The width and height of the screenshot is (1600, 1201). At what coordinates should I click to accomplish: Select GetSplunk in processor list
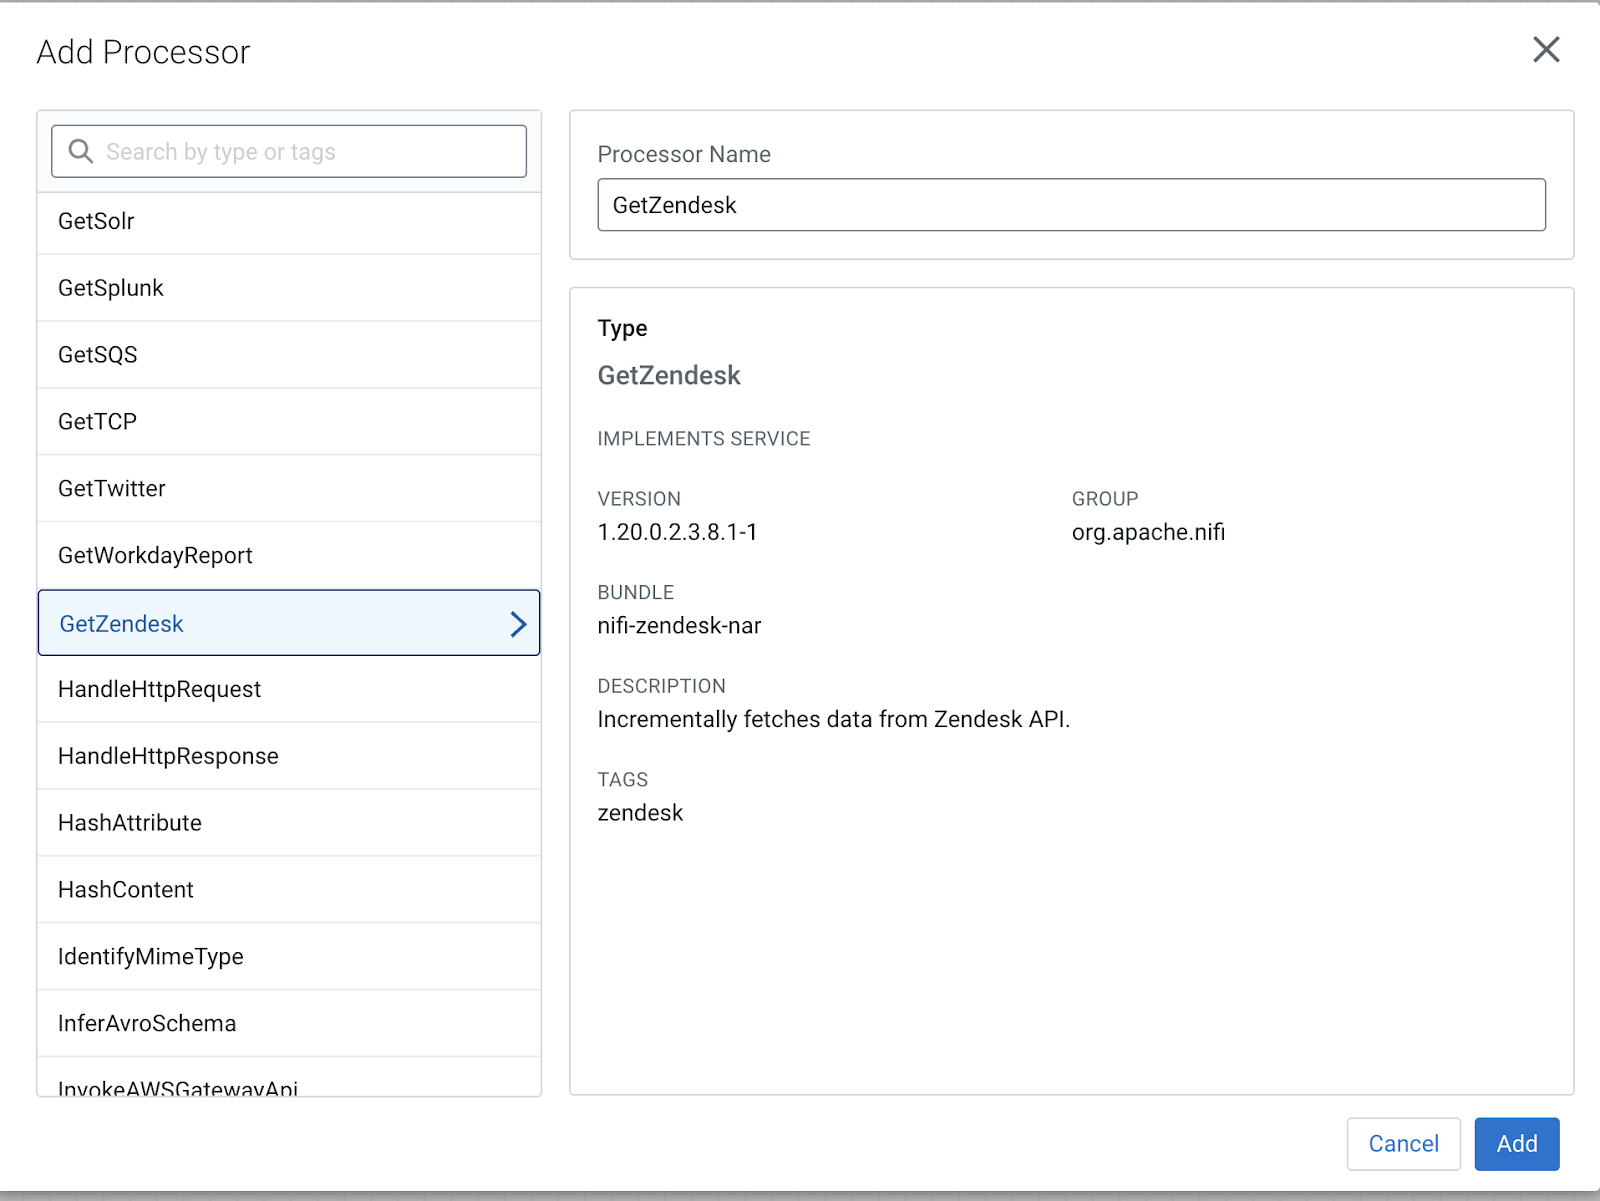289,288
